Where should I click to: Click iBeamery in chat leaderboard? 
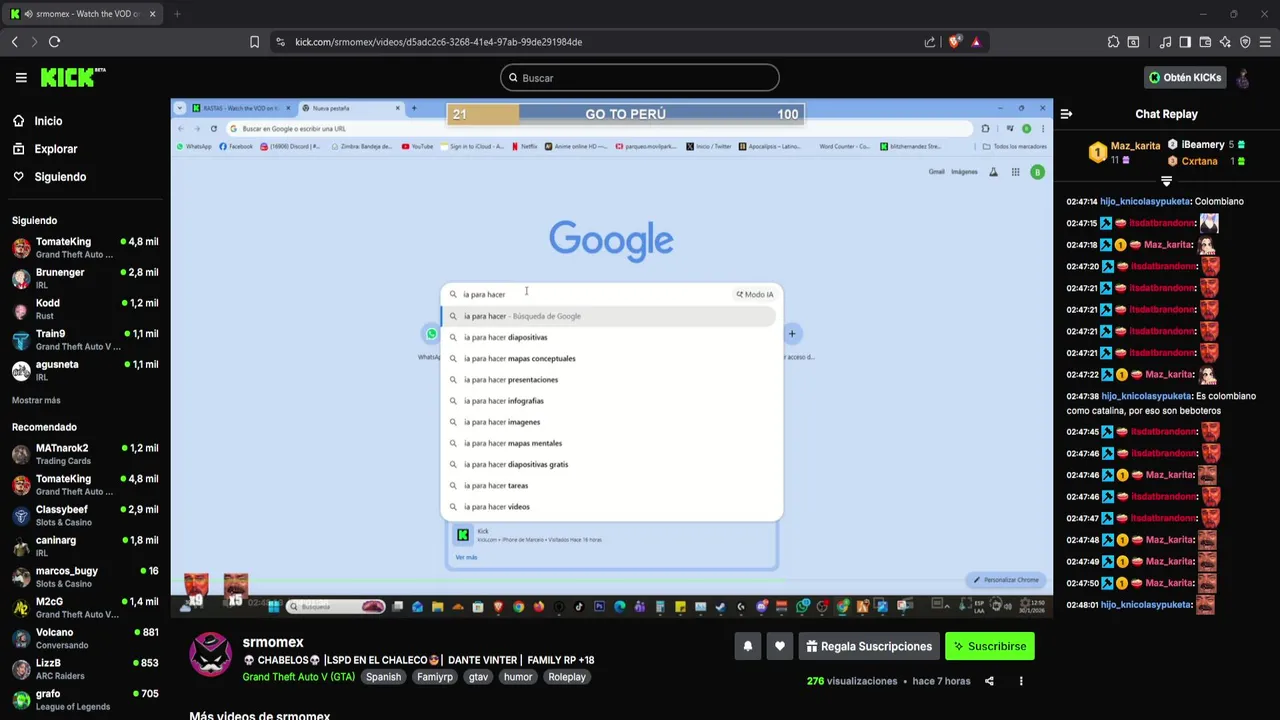[x=1203, y=145]
